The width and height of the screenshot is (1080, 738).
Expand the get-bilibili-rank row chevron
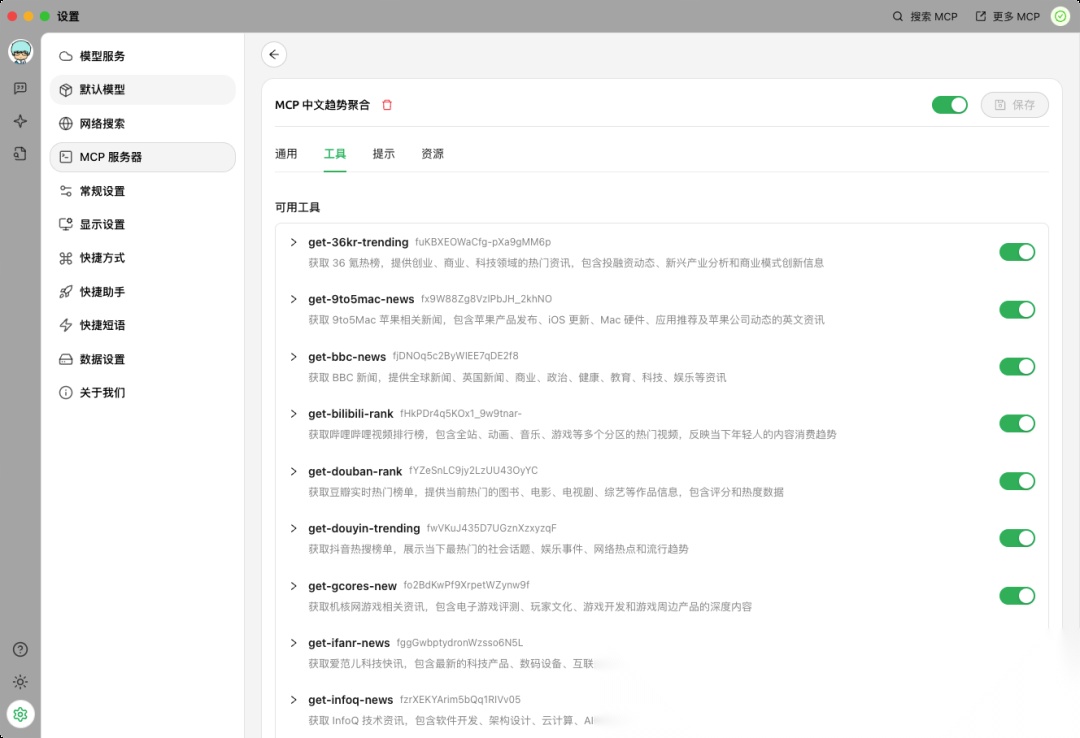(293, 413)
